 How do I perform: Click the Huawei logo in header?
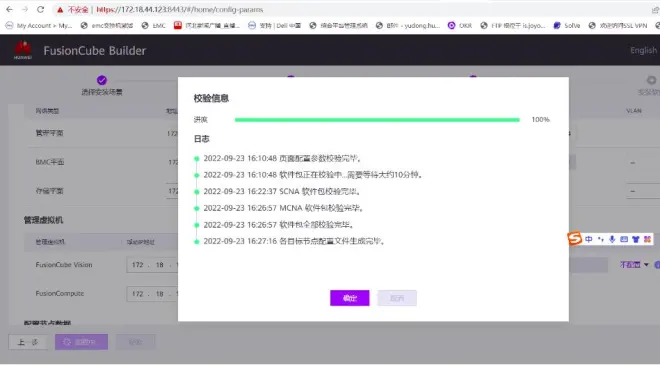(23, 50)
